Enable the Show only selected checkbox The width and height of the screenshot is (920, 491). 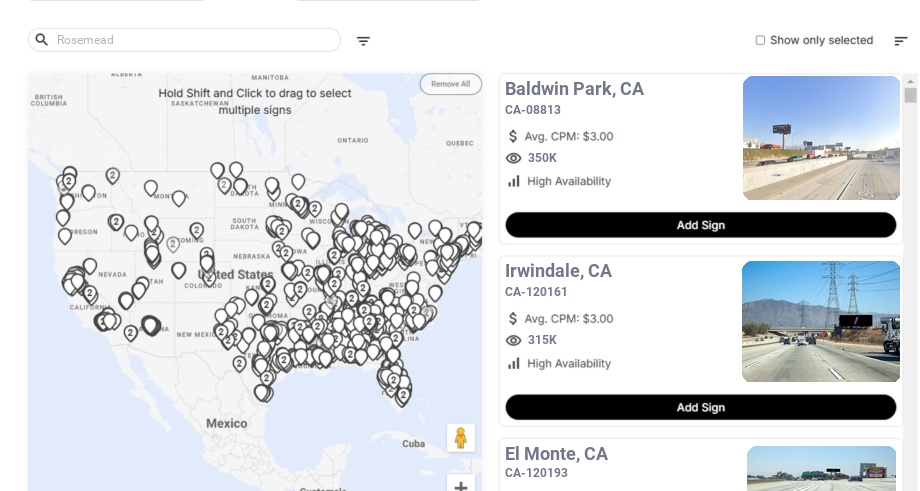coord(760,40)
